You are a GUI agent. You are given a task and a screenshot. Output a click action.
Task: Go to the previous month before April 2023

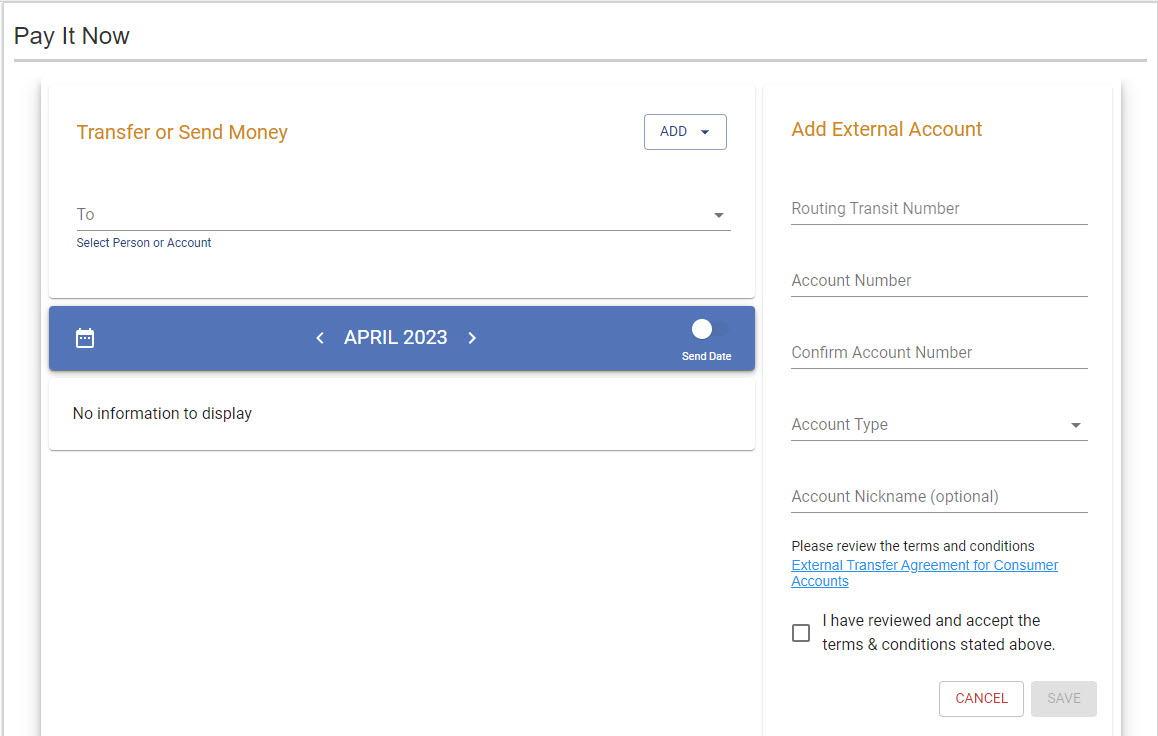[x=320, y=338]
